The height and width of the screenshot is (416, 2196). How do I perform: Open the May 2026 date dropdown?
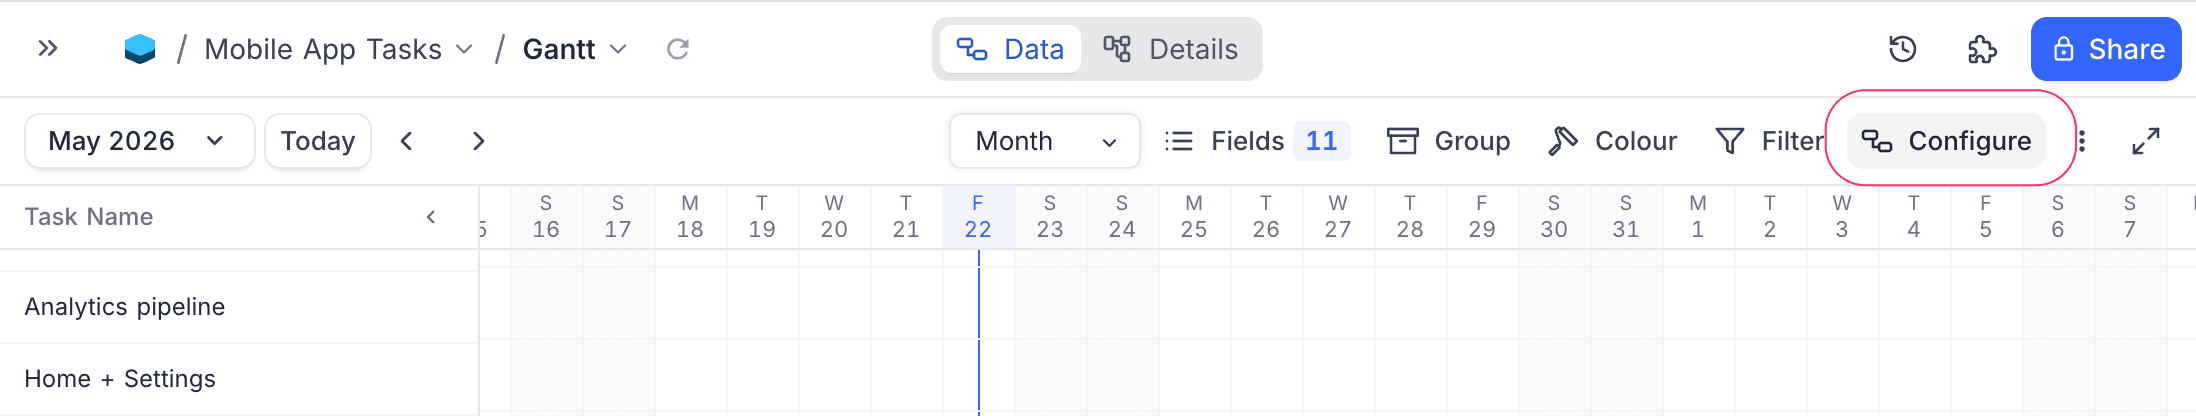(139, 141)
